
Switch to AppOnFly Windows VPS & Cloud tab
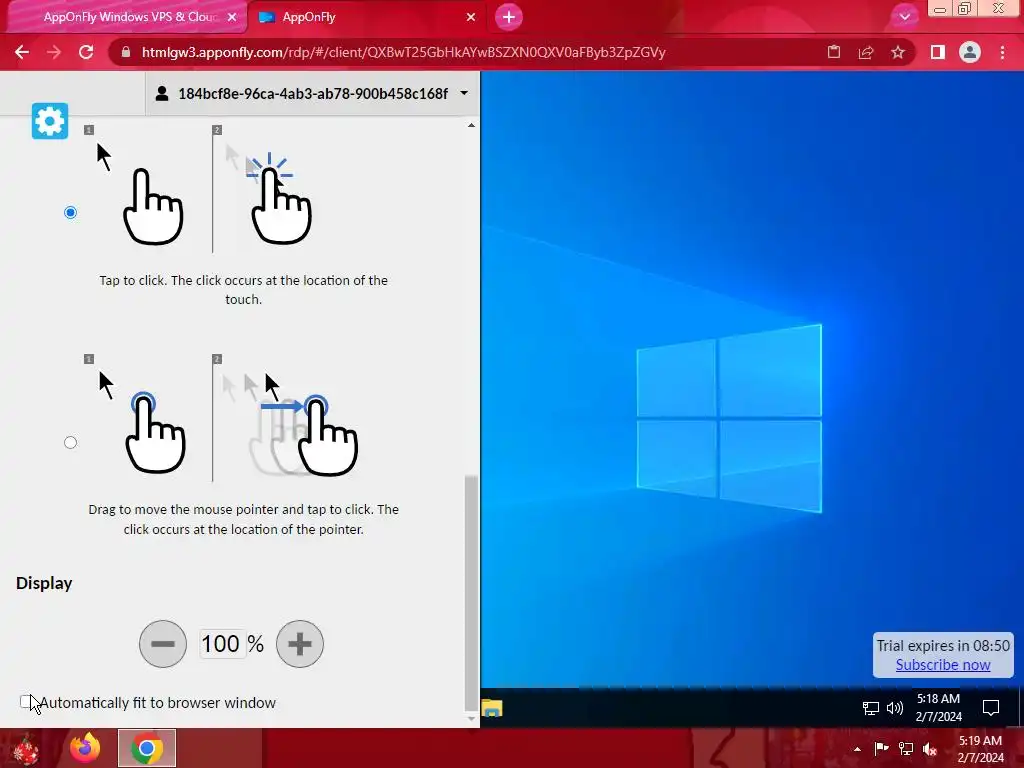click(131, 17)
